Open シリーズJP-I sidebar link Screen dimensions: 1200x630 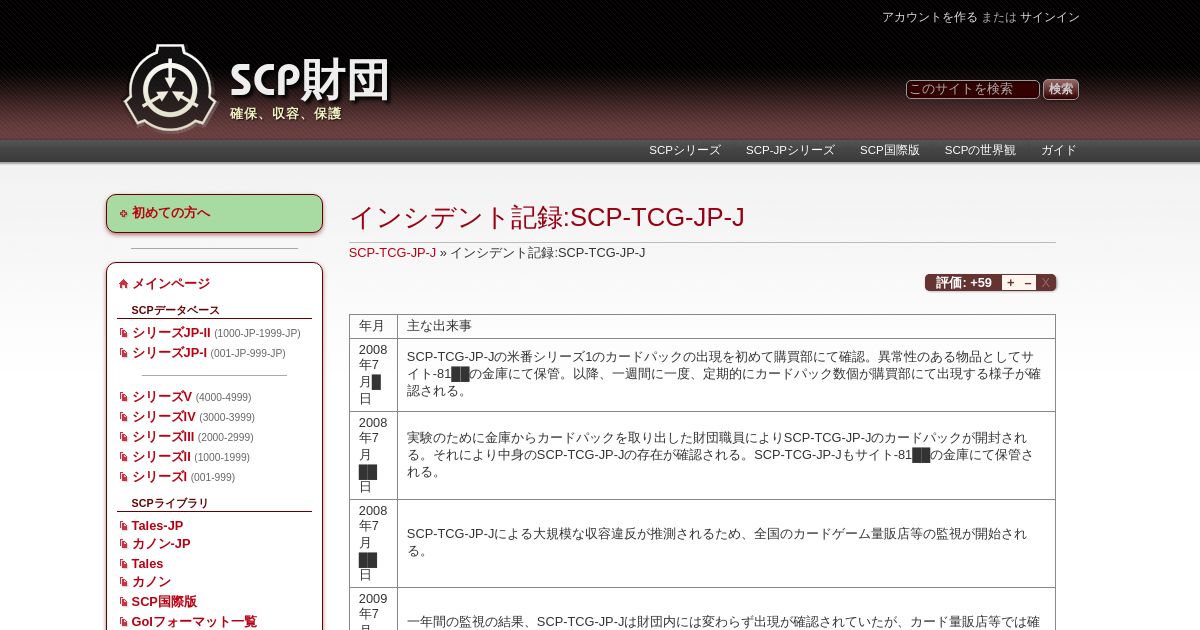click(169, 353)
